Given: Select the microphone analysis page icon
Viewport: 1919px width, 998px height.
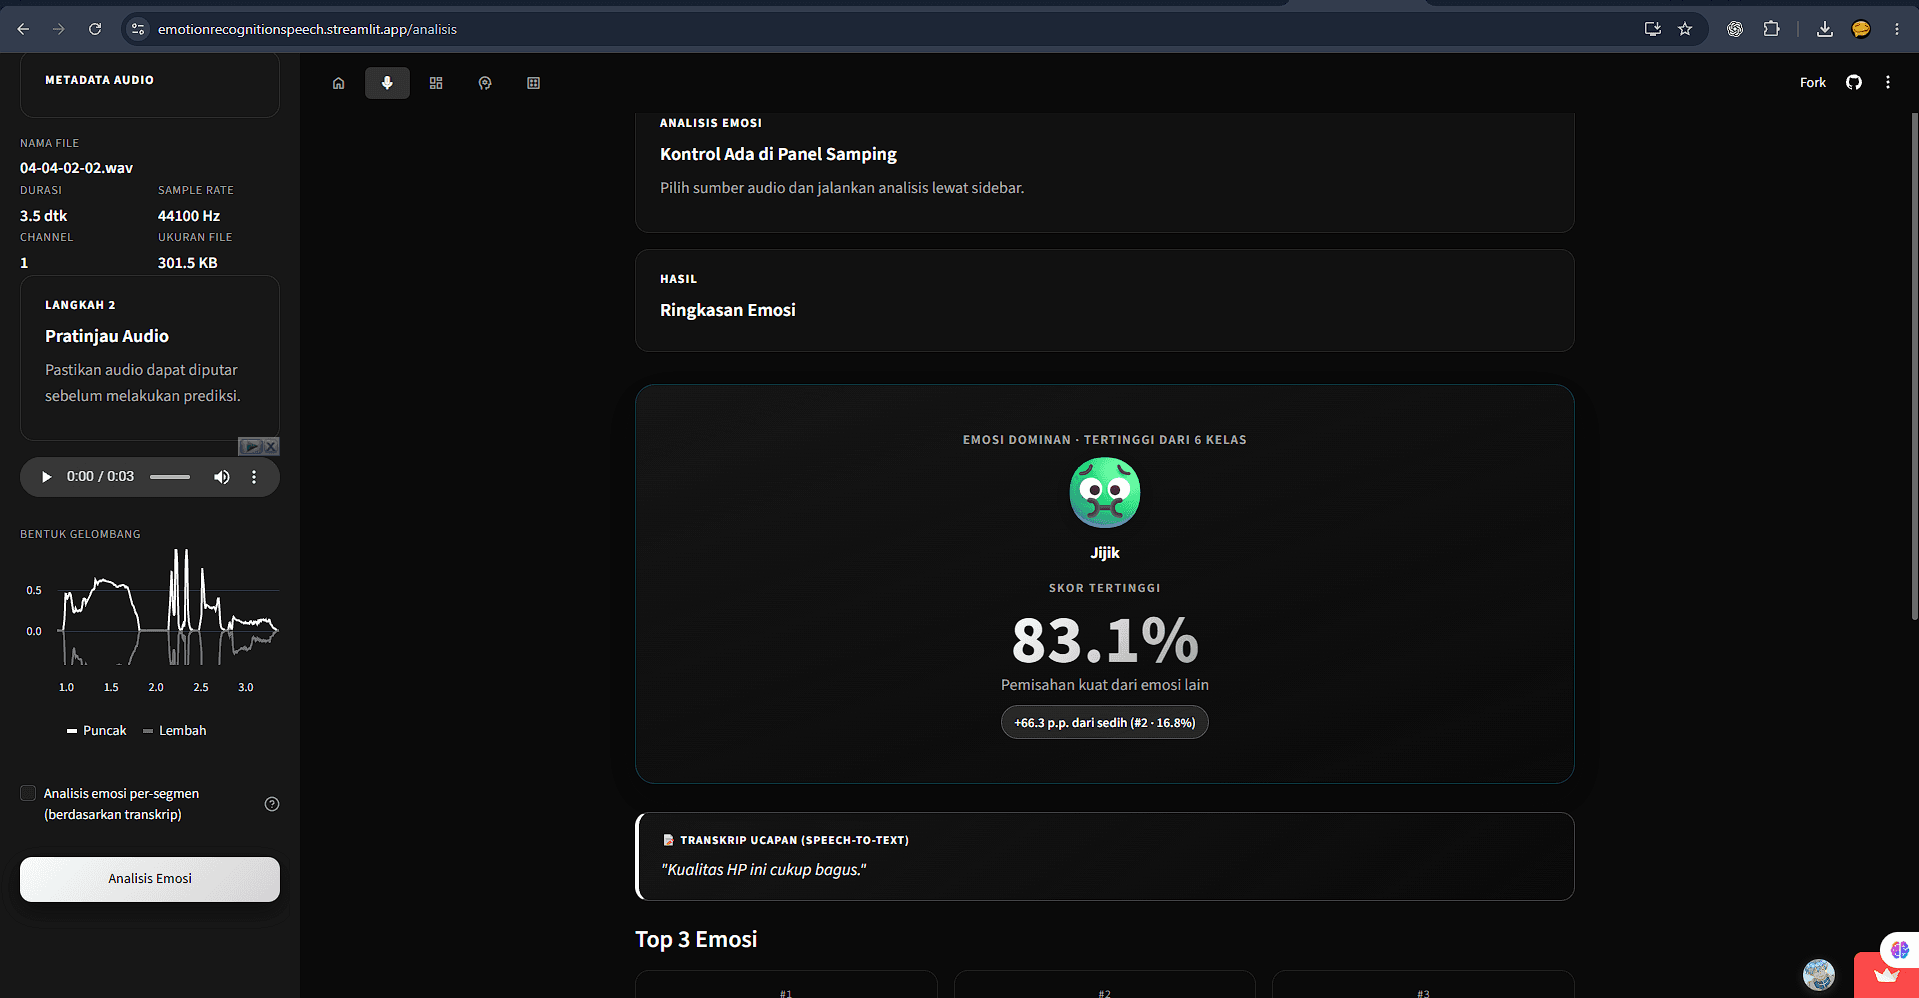Looking at the screenshot, I should pos(387,83).
